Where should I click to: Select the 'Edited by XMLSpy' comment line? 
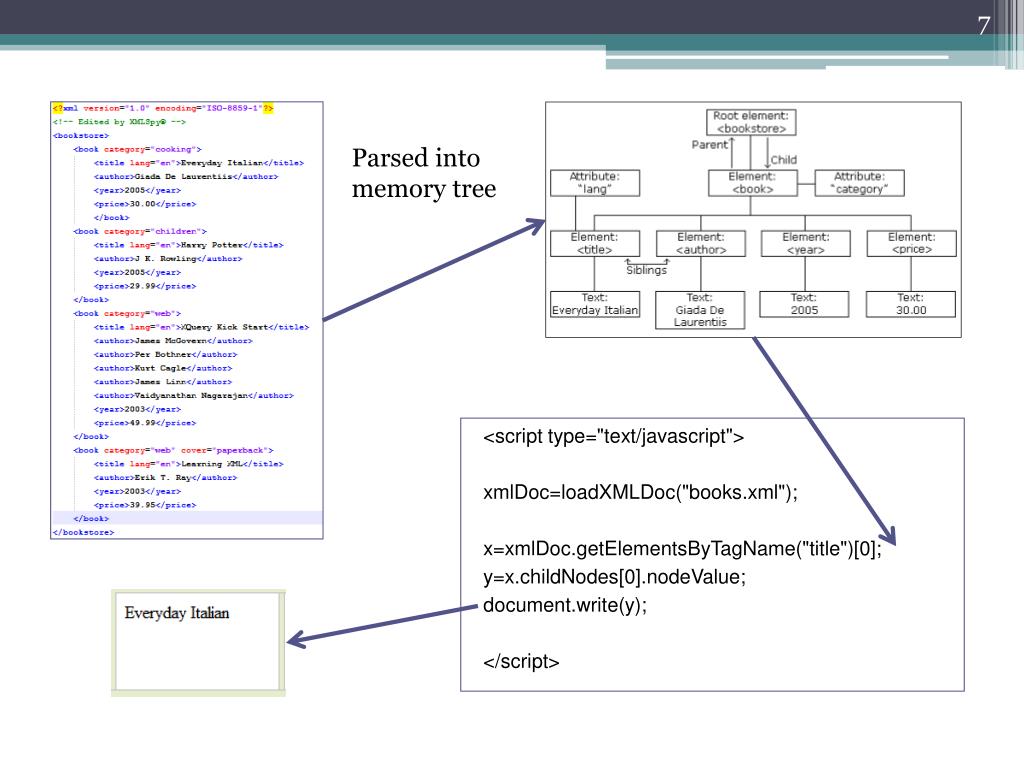119,122
